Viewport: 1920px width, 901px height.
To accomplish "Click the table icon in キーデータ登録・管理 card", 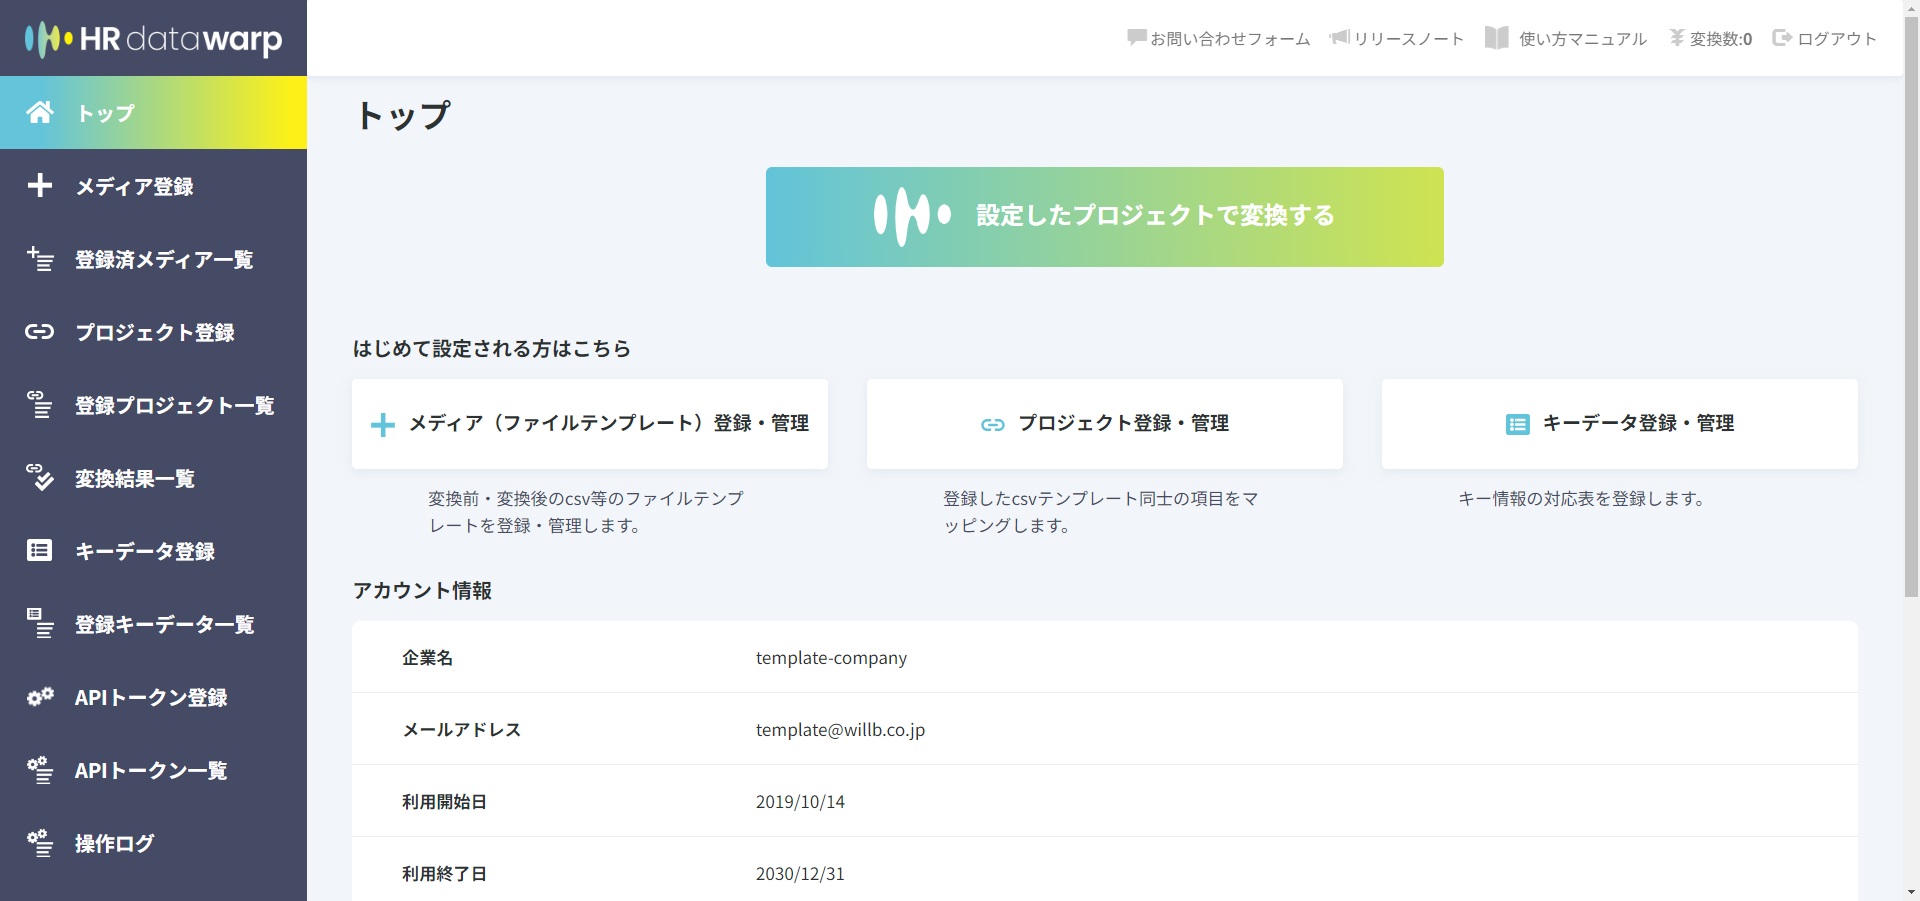I will click(x=1518, y=425).
